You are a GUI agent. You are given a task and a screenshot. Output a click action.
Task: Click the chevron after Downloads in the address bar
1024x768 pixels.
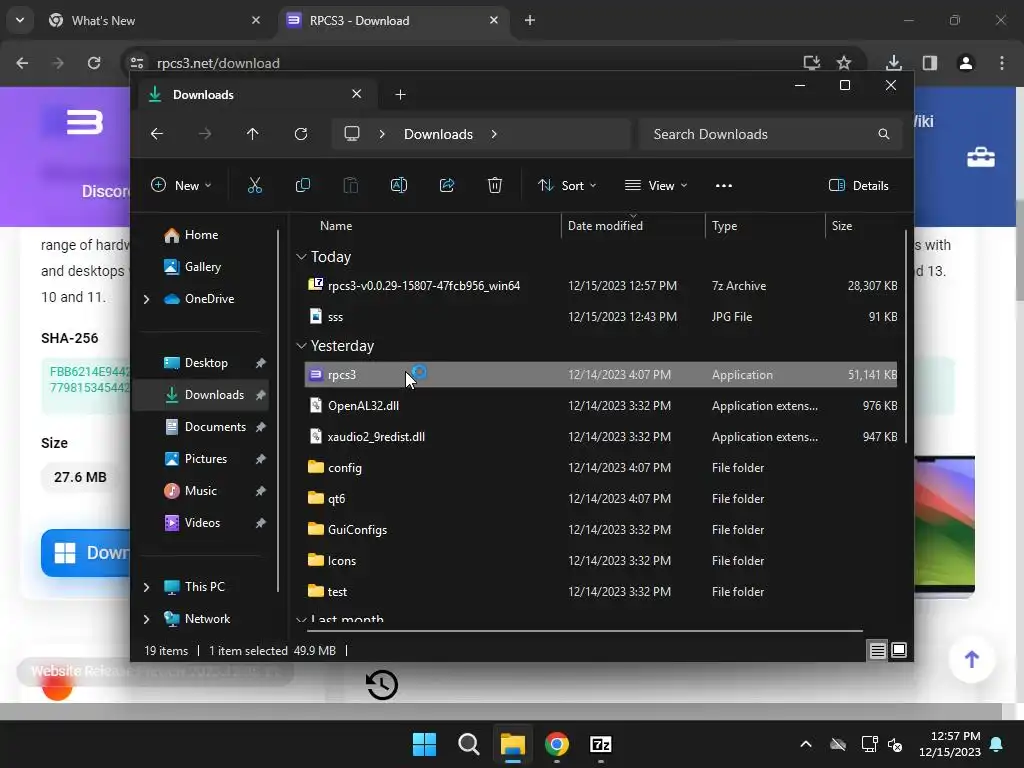tap(494, 134)
